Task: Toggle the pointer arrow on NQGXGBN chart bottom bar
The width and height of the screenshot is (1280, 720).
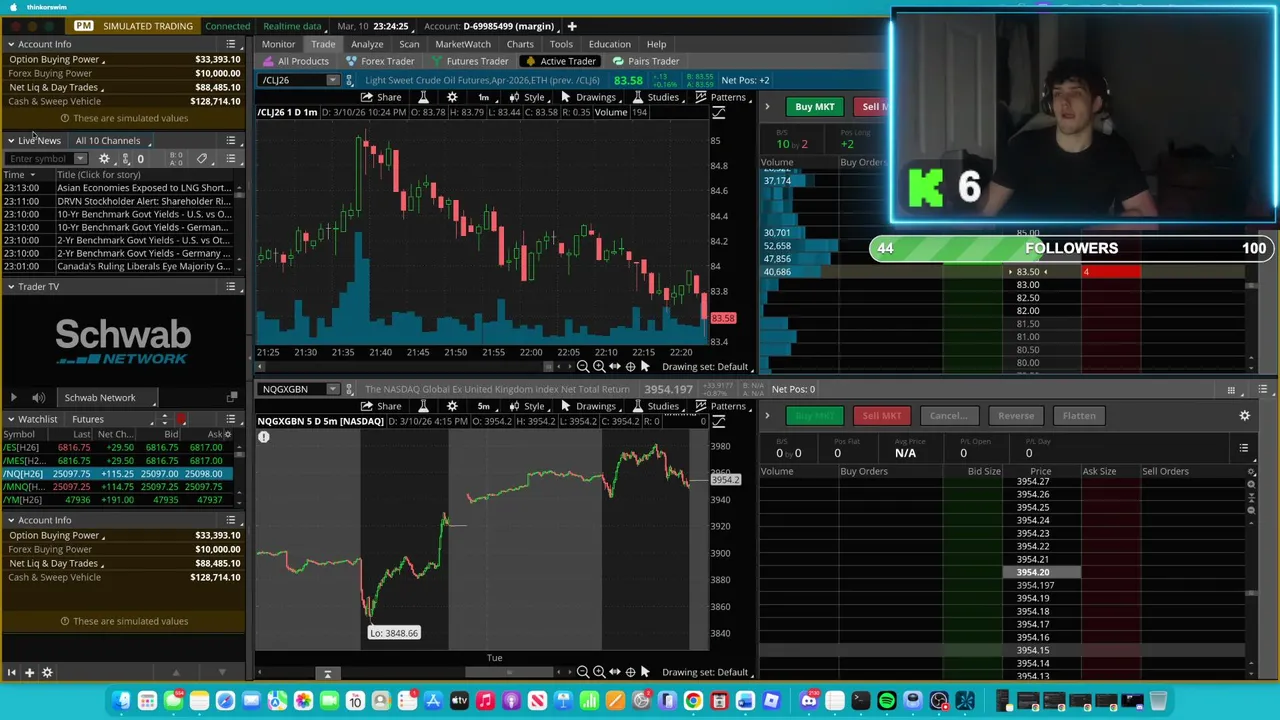Action: (645, 672)
